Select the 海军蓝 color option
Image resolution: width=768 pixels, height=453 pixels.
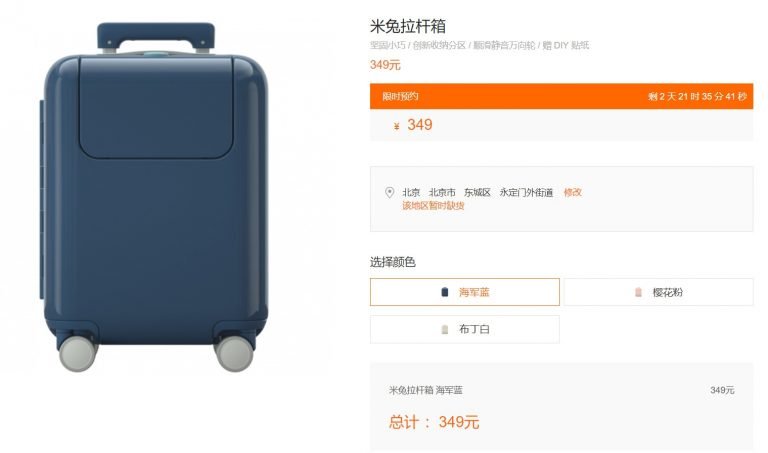pyautogui.click(x=464, y=292)
